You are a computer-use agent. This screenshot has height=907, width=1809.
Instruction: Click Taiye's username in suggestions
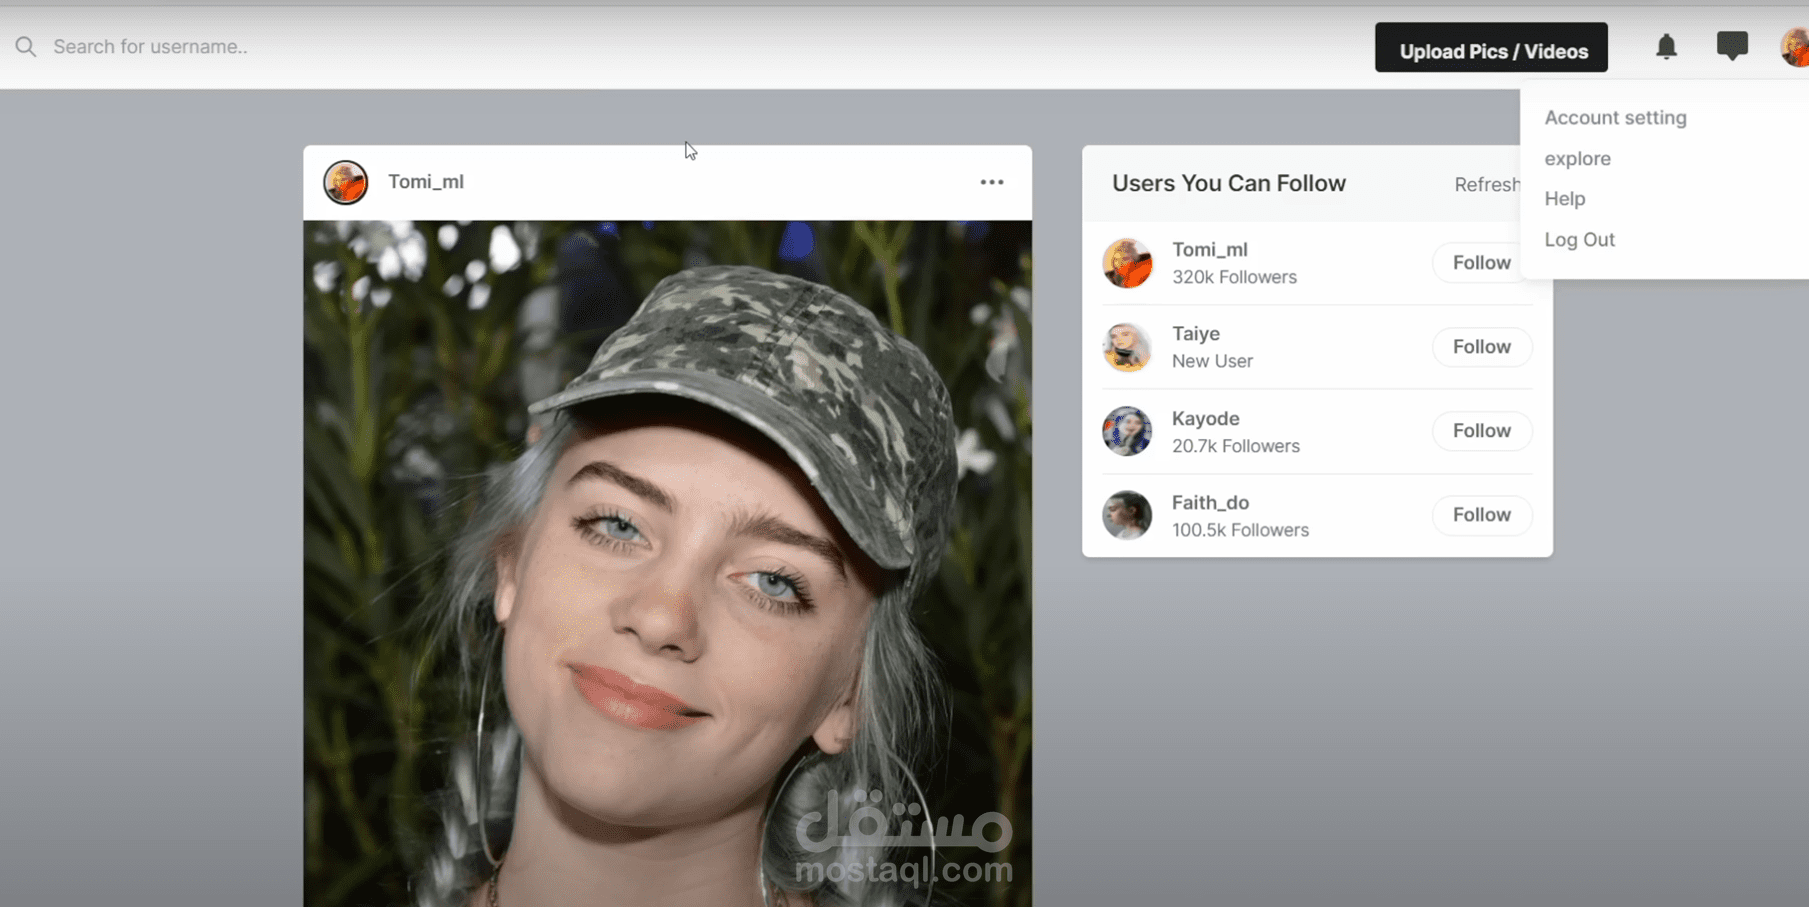click(1196, 333)
